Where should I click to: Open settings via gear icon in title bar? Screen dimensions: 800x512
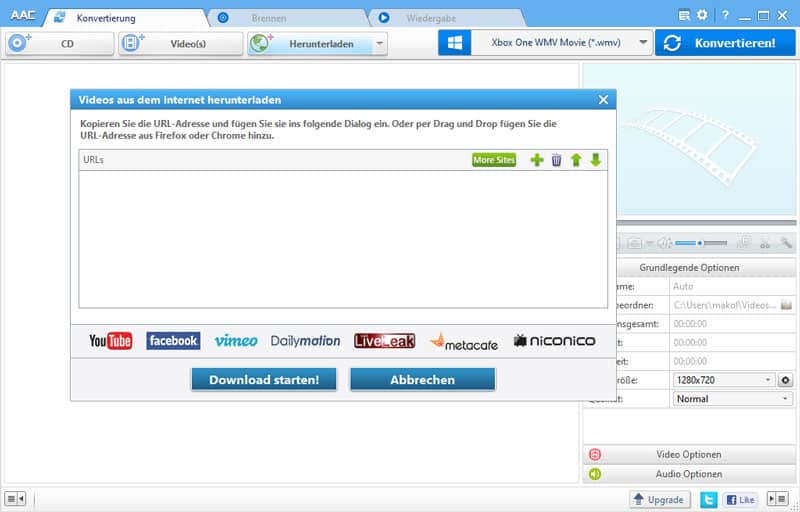702,15
